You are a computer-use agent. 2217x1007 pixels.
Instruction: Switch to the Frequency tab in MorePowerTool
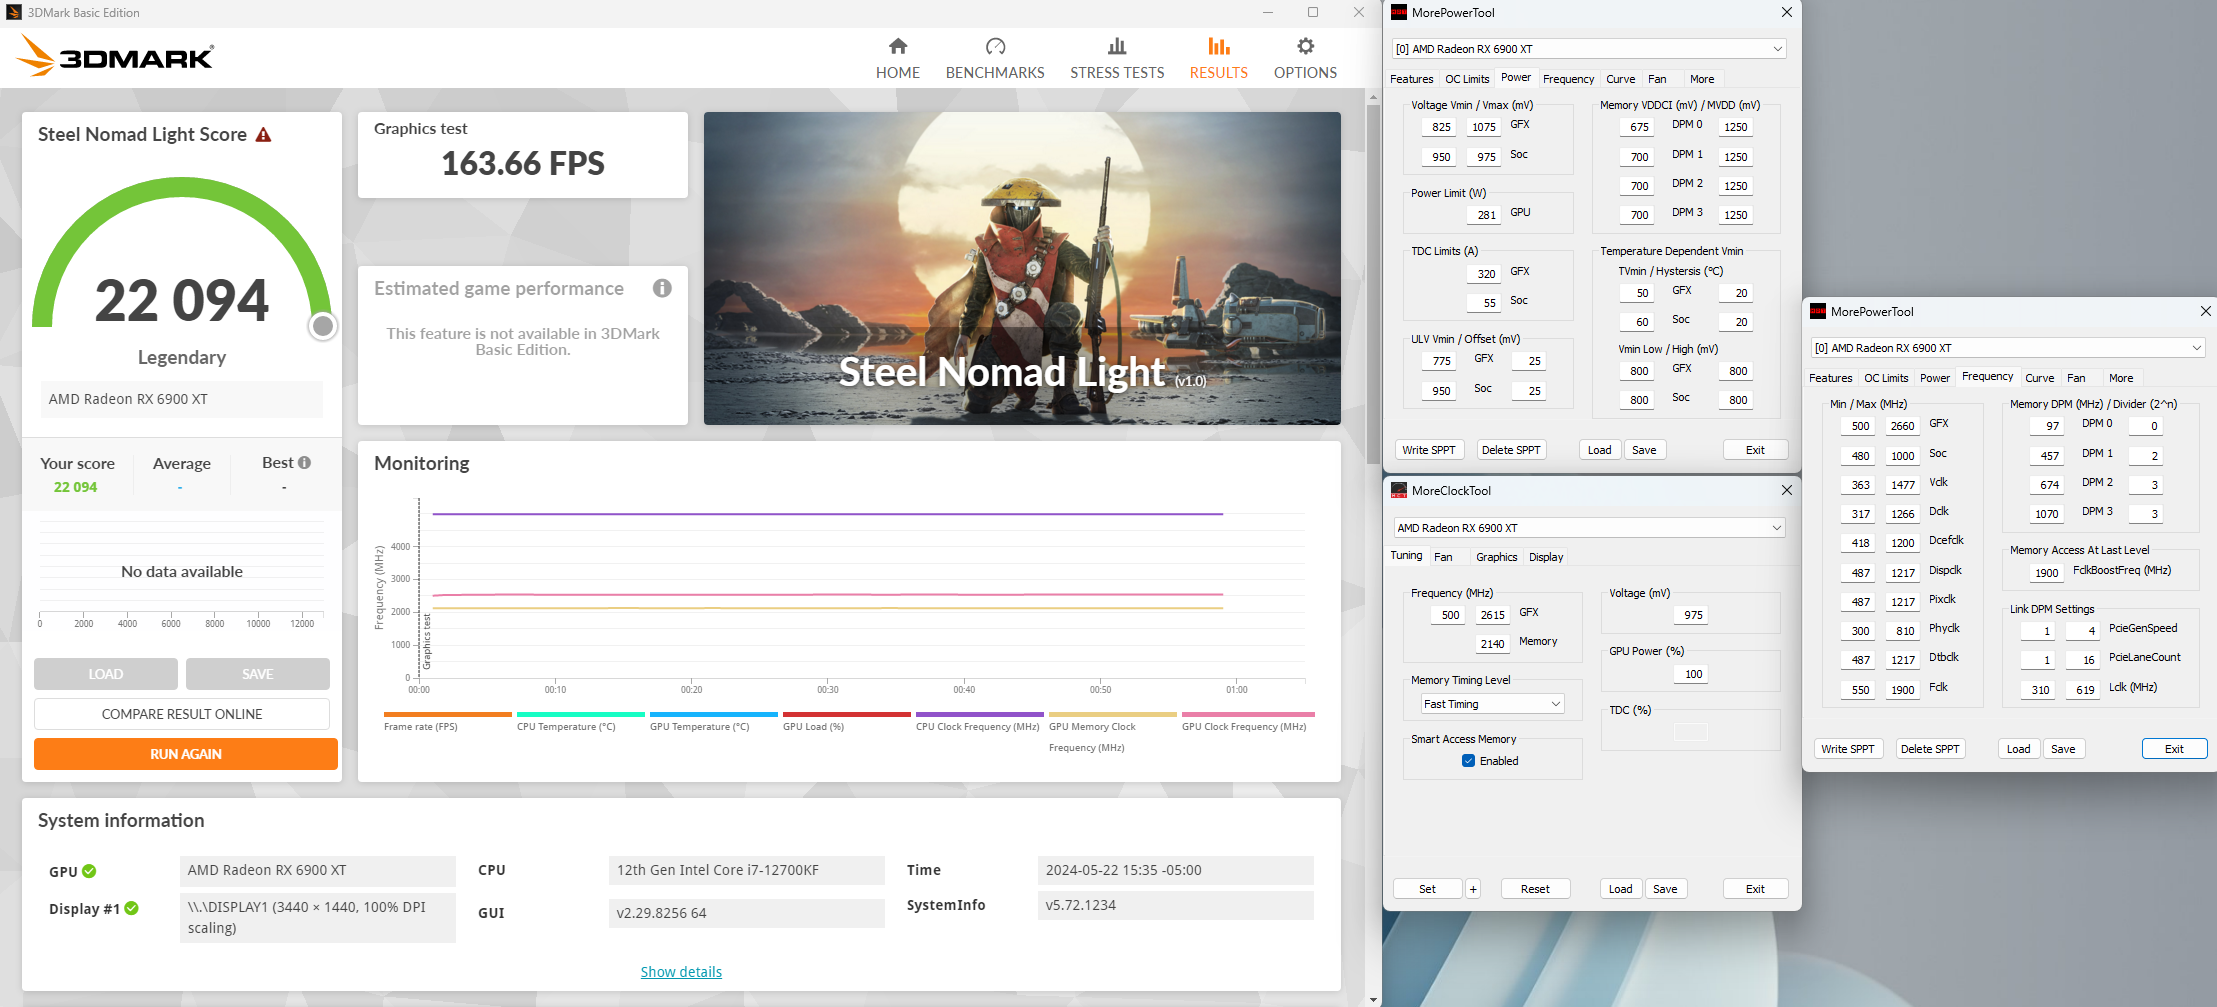pyautogui.click(x=1569, y=78)
